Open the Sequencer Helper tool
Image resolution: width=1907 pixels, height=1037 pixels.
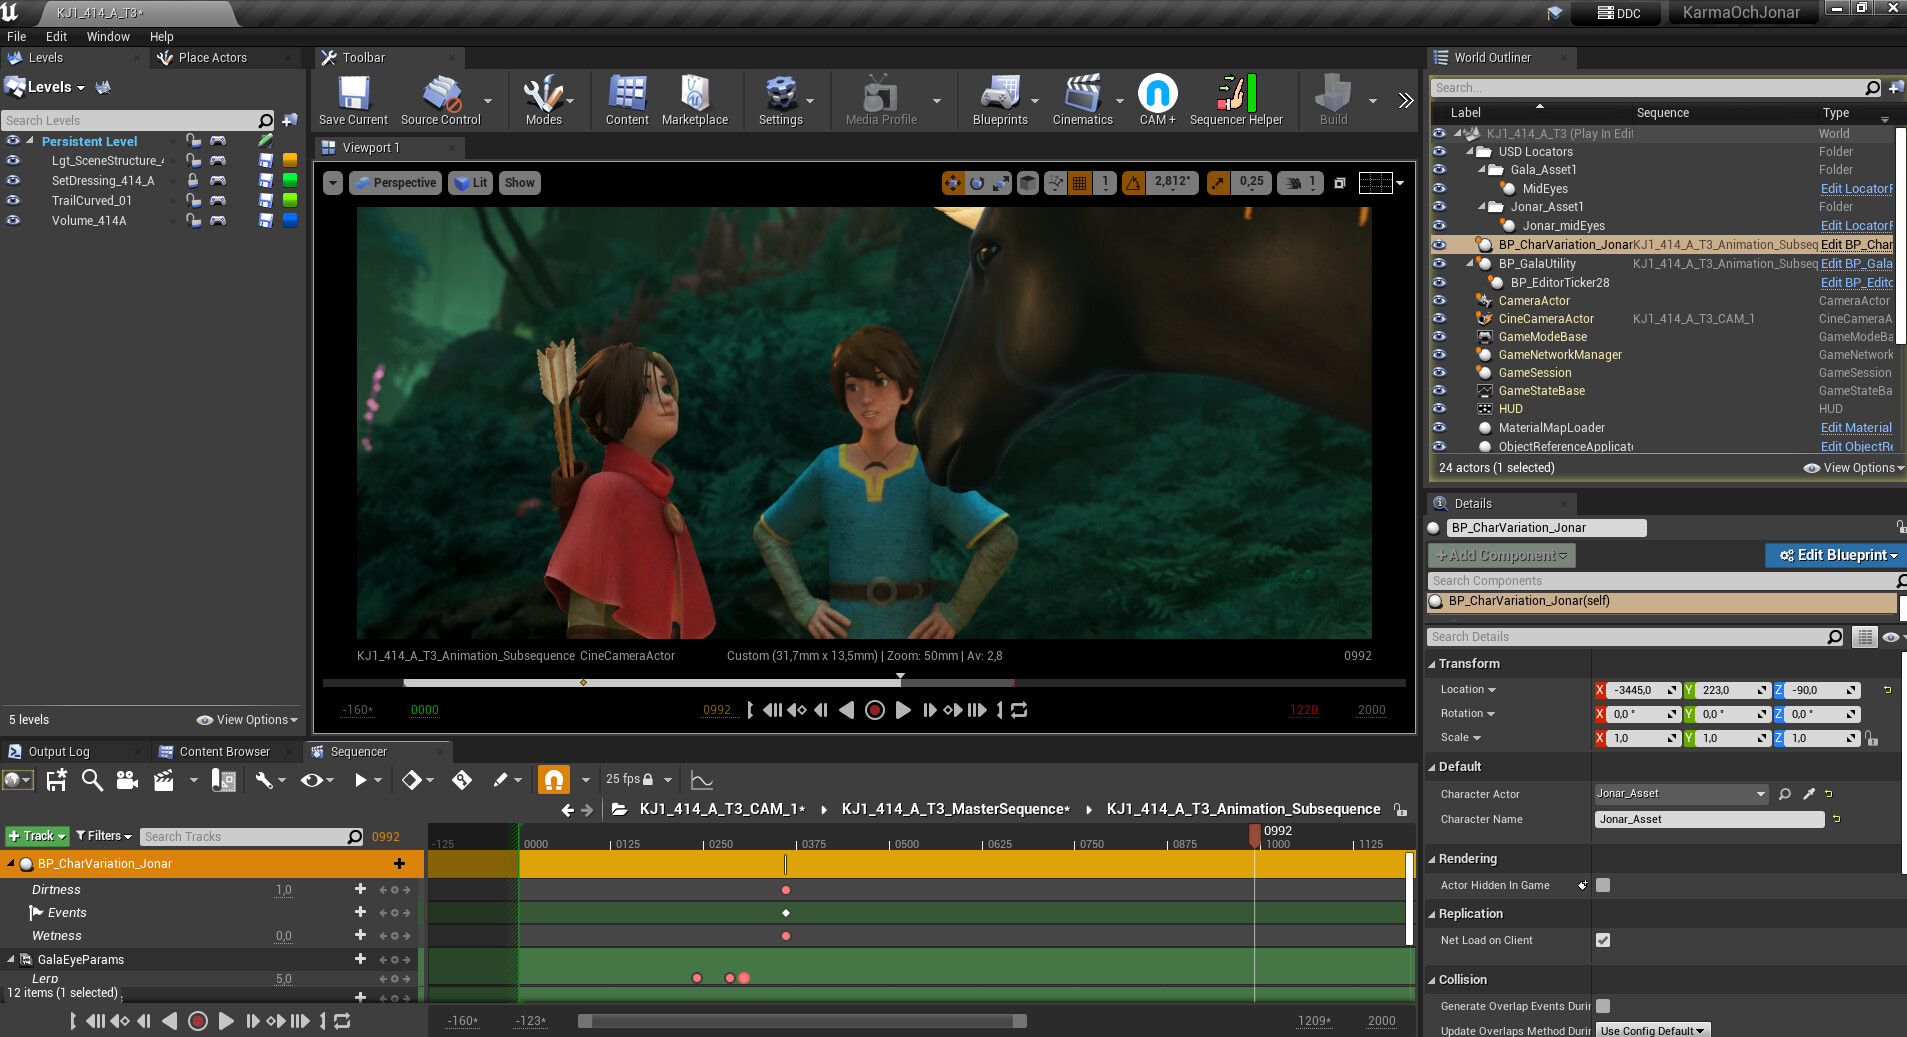coord(1236,95)
